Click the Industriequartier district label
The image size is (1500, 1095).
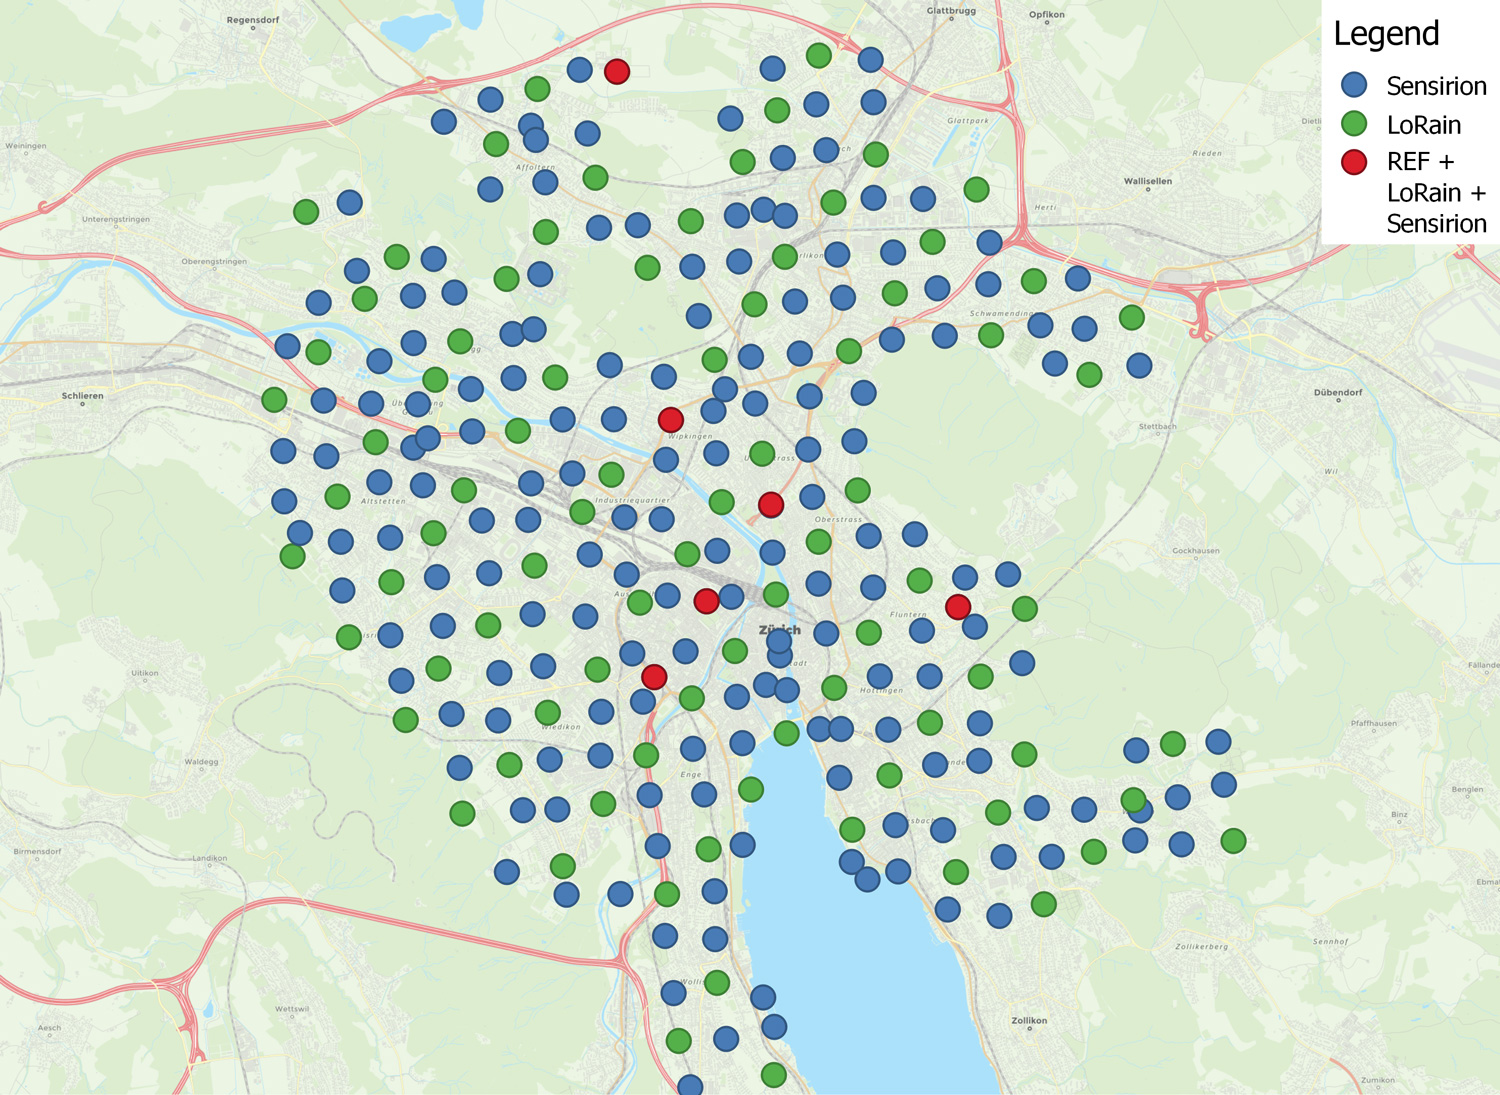[x=632, y=499]
